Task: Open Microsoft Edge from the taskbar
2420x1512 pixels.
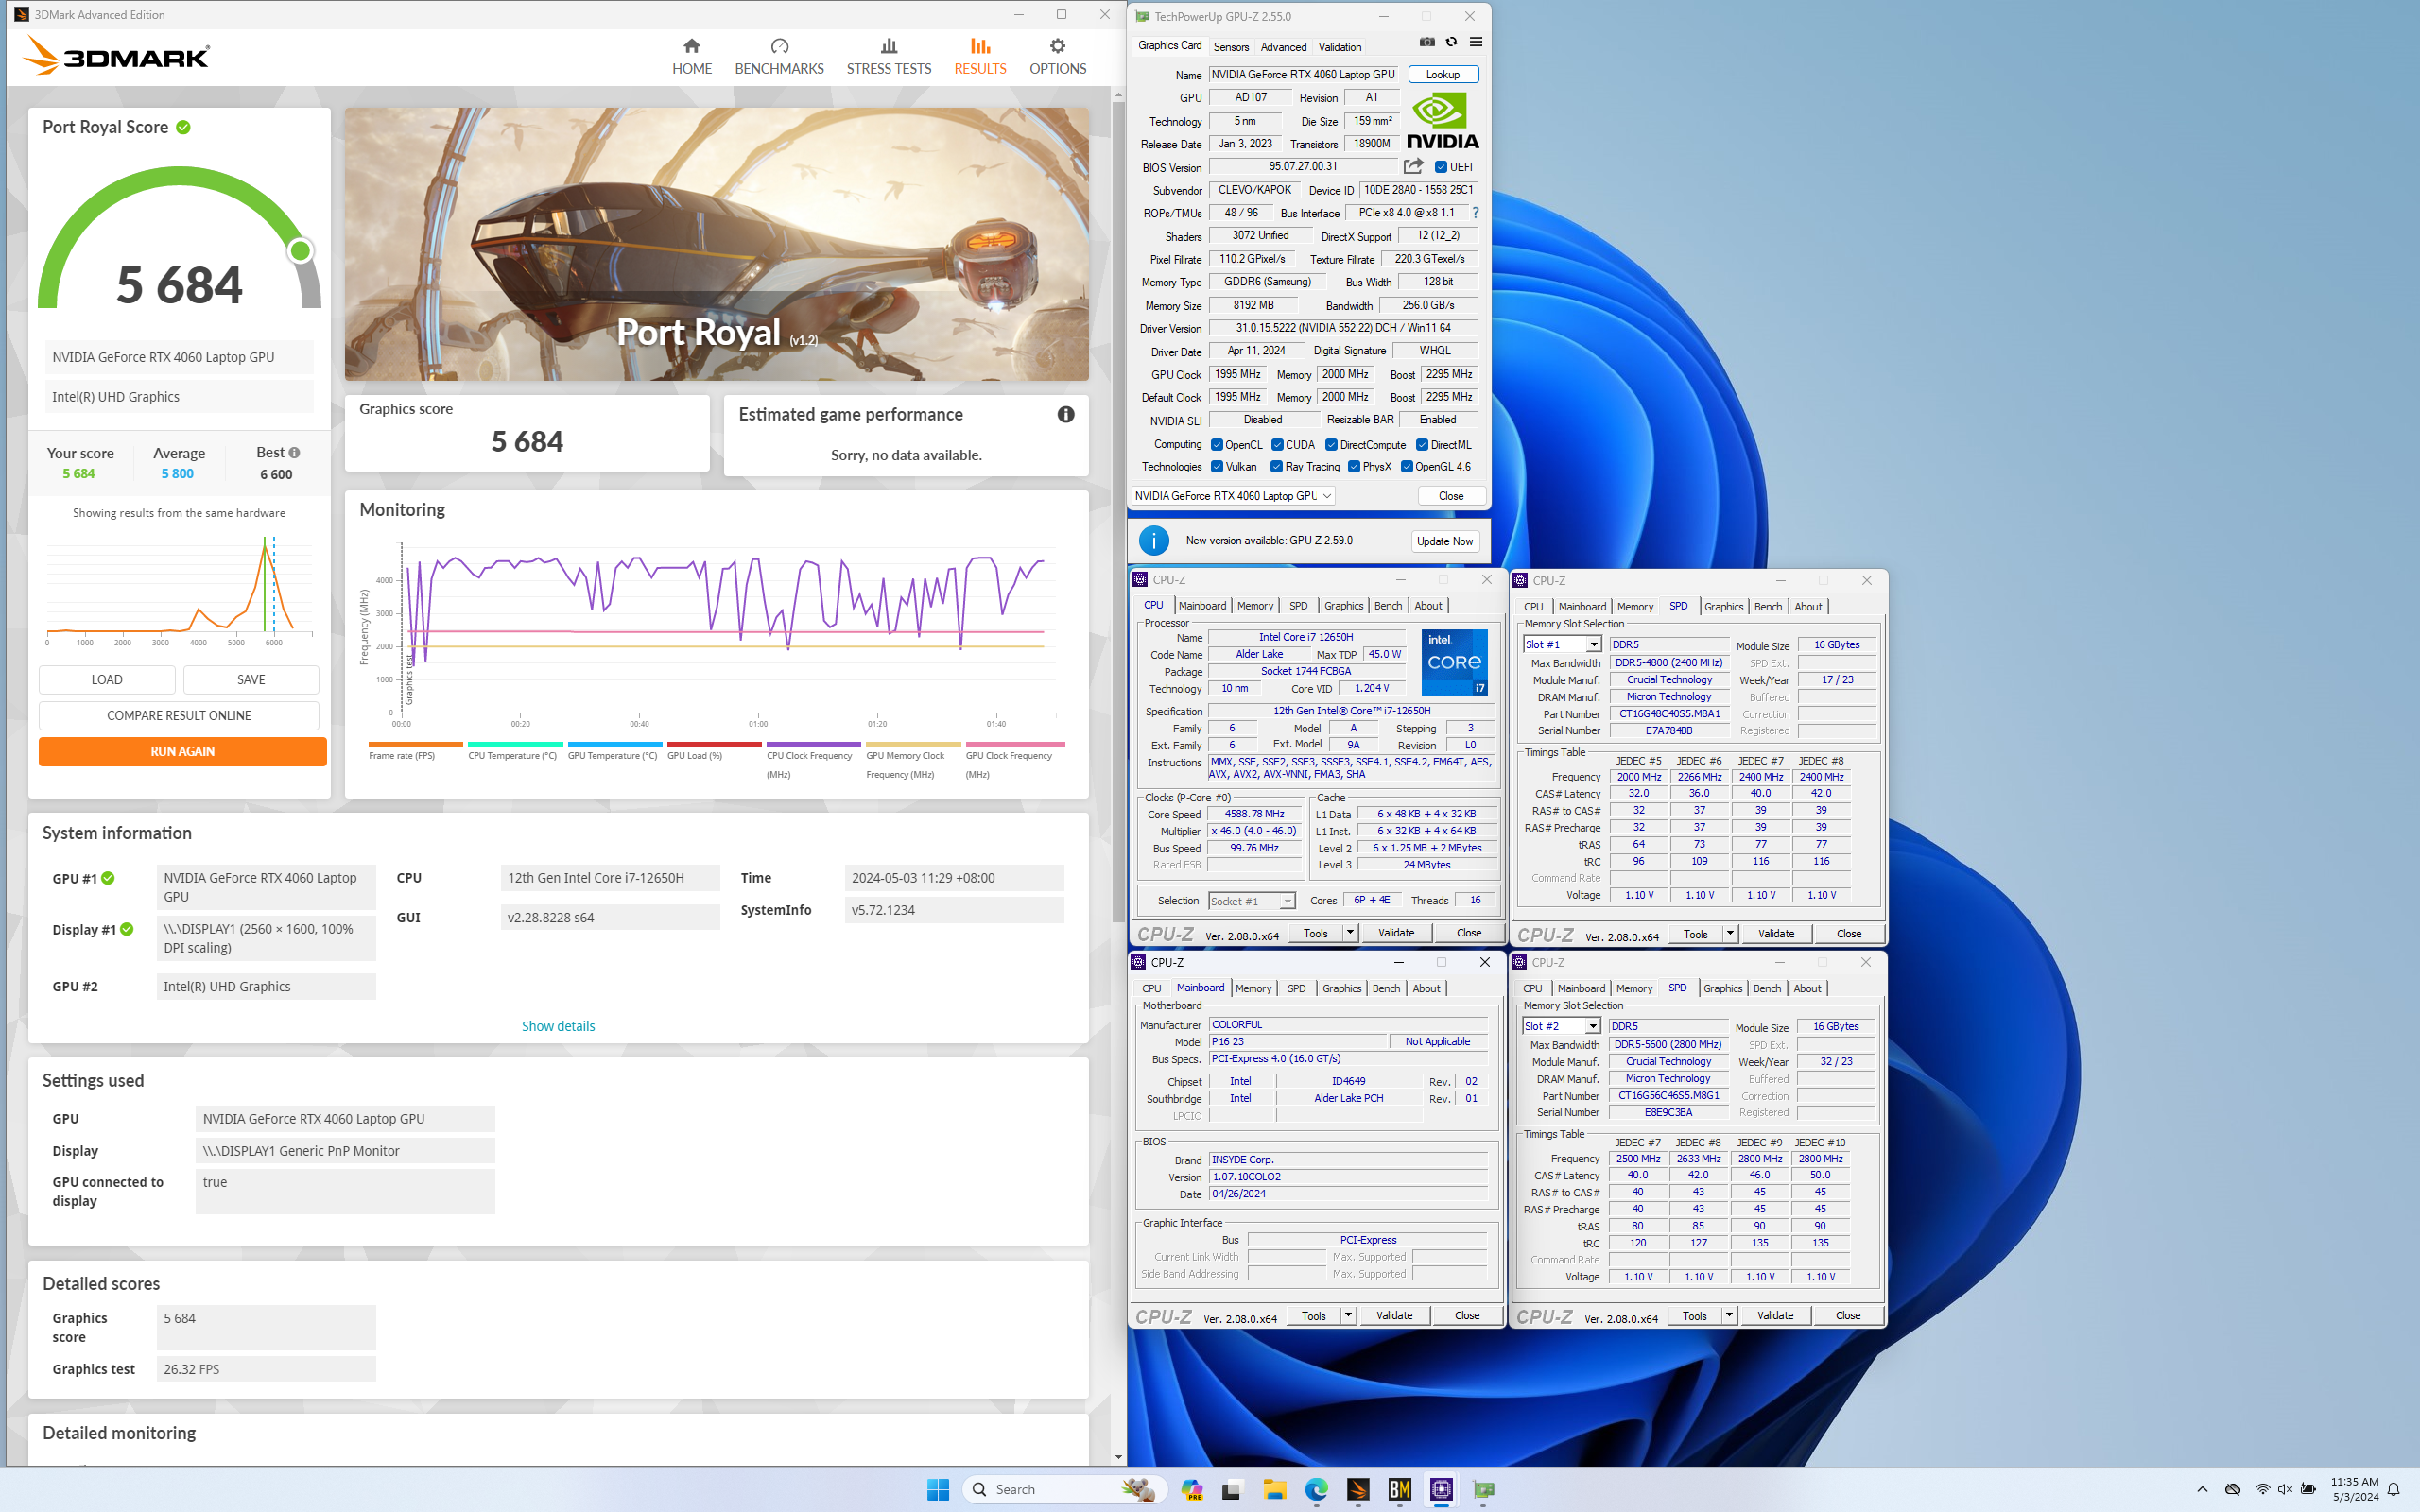Action: coord(1316,1489)
